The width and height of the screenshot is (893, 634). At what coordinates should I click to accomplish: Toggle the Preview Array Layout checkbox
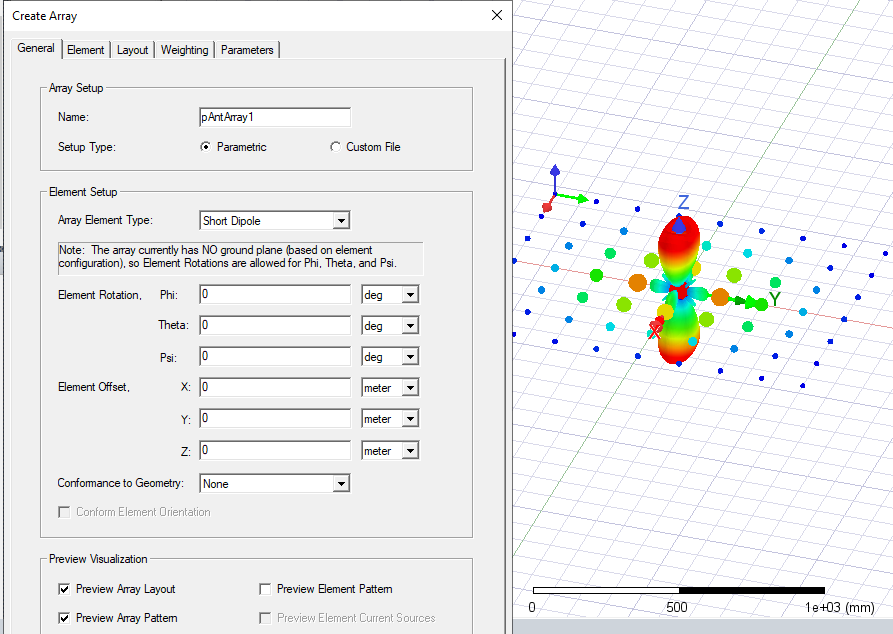pos(65,589)
